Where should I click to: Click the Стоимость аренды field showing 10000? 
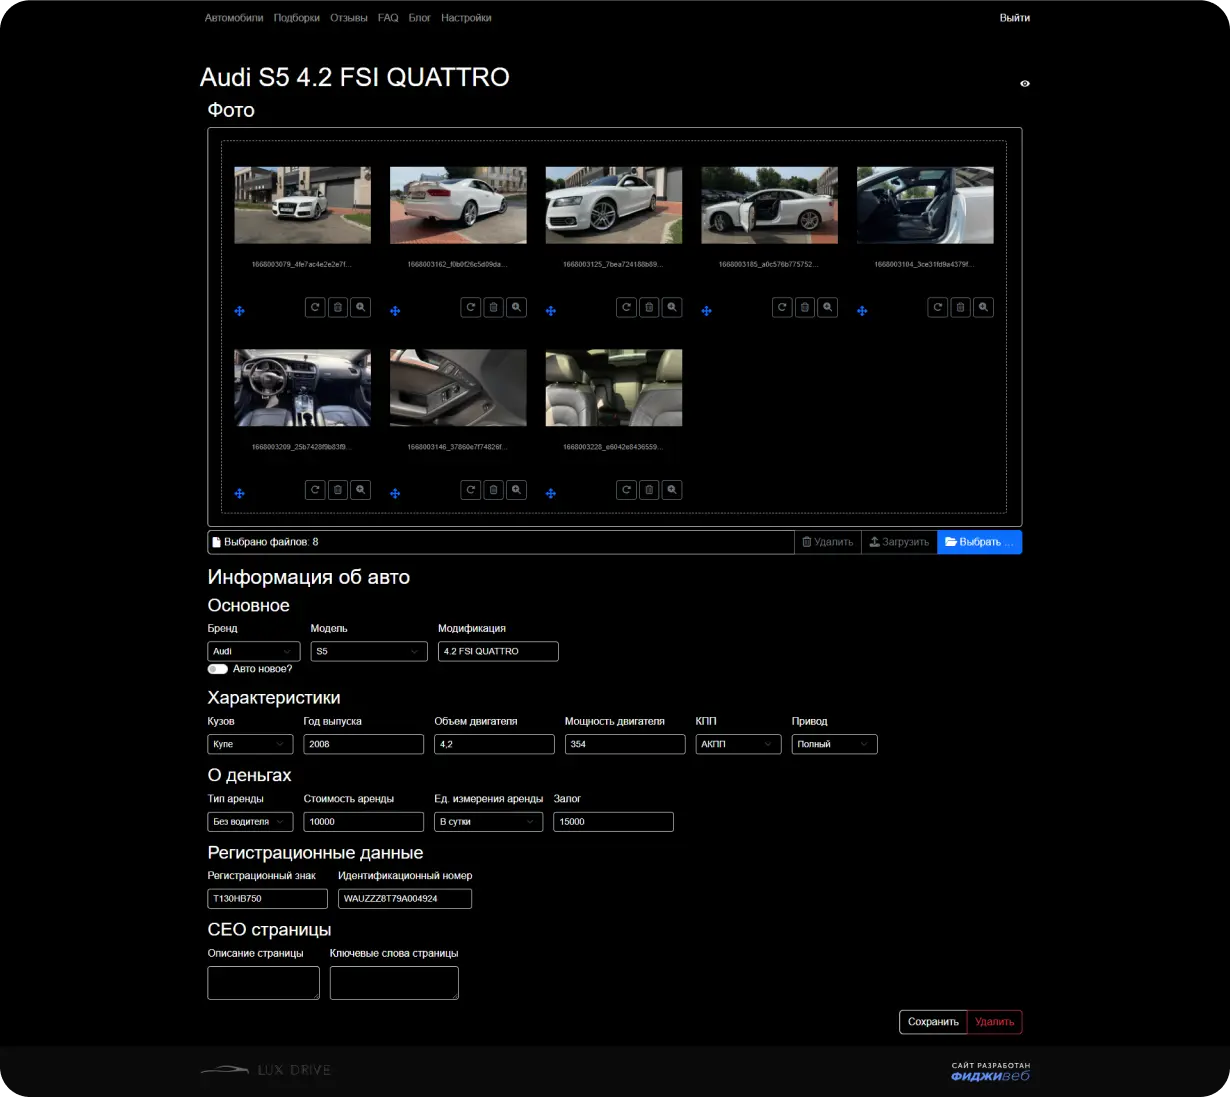(364, 822)
